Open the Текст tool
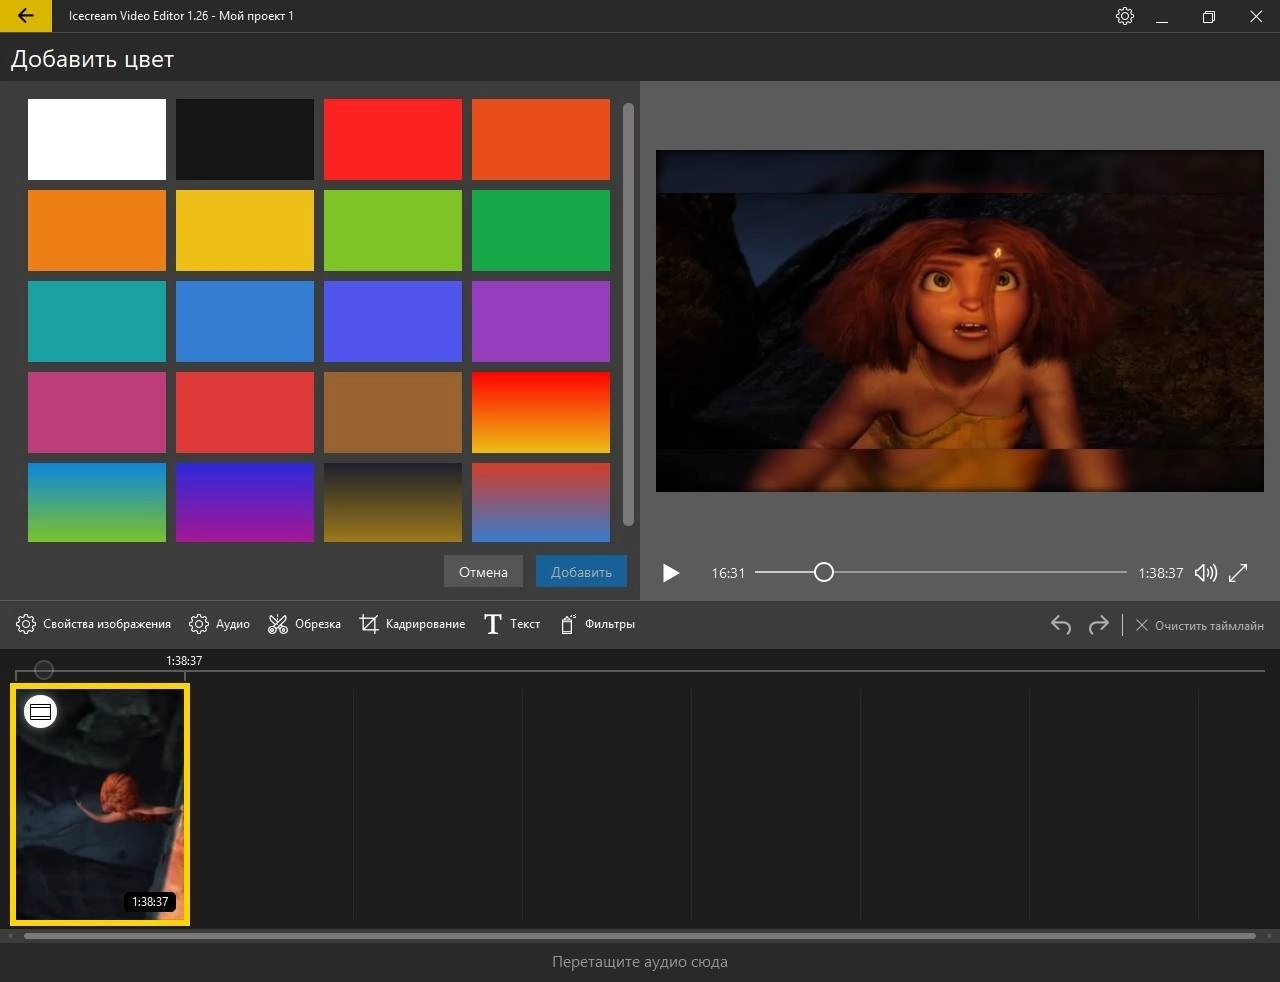This screenshot has width=1280, height=982. [x=512, y=624]
